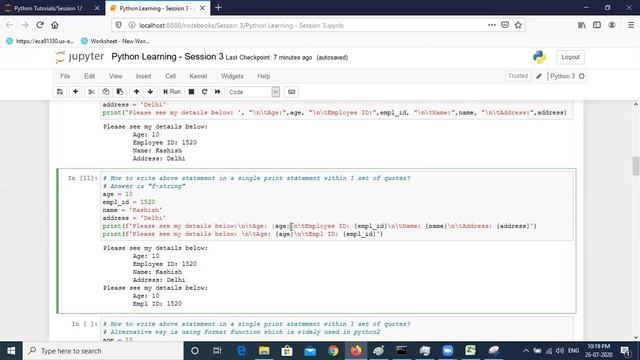Toggle Firefox sidebar icon

tap(597, 25)
